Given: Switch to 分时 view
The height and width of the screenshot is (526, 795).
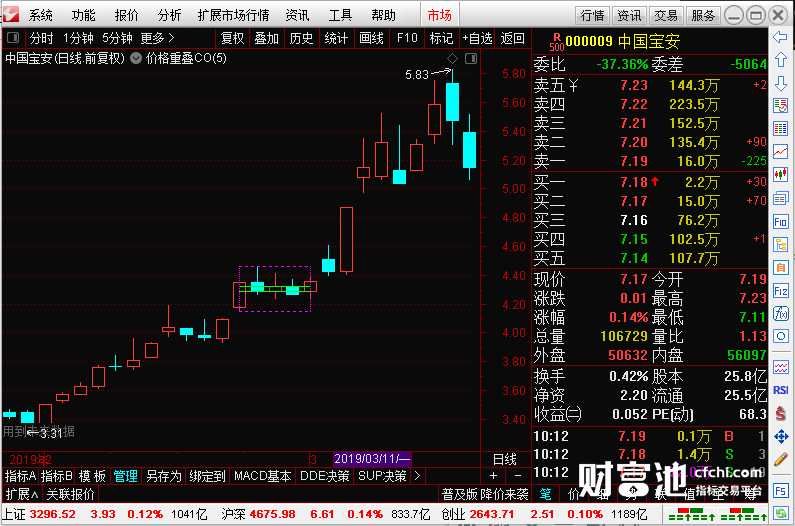Looking at the screenshot, I should pos(41,38).
